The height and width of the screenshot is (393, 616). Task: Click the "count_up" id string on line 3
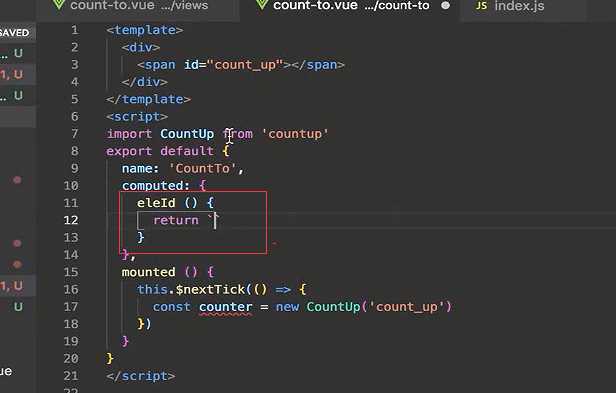[x=245, y=64]
